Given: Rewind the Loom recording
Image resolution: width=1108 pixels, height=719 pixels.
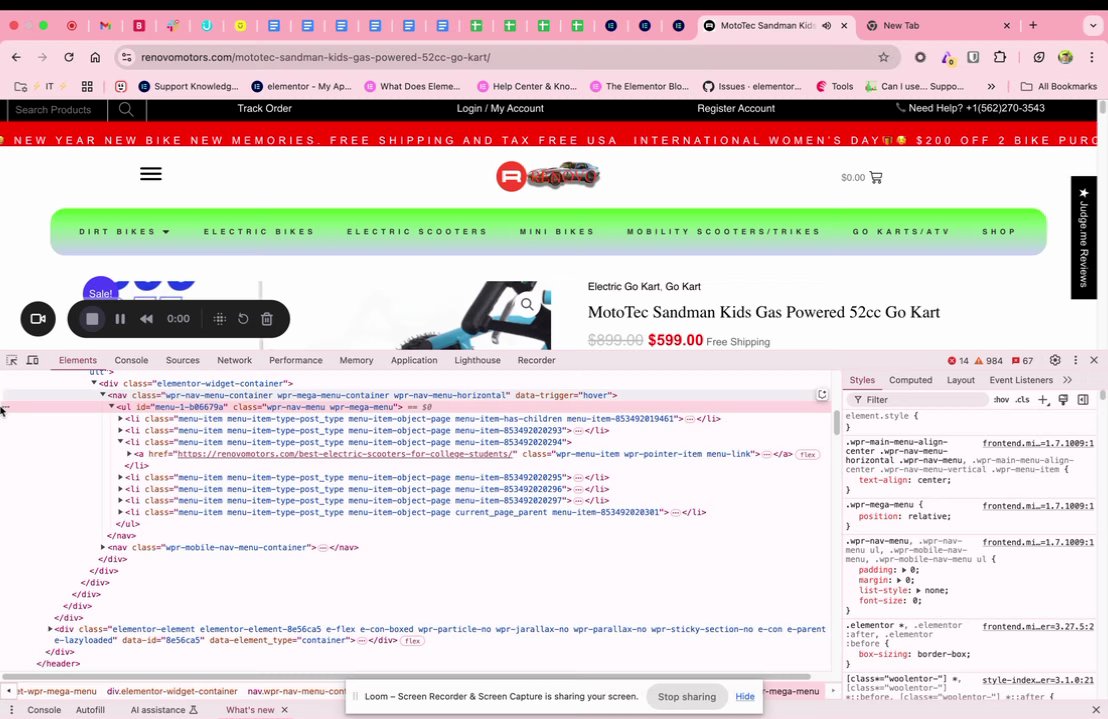Looking at the screenshot, I should point(146,319).
